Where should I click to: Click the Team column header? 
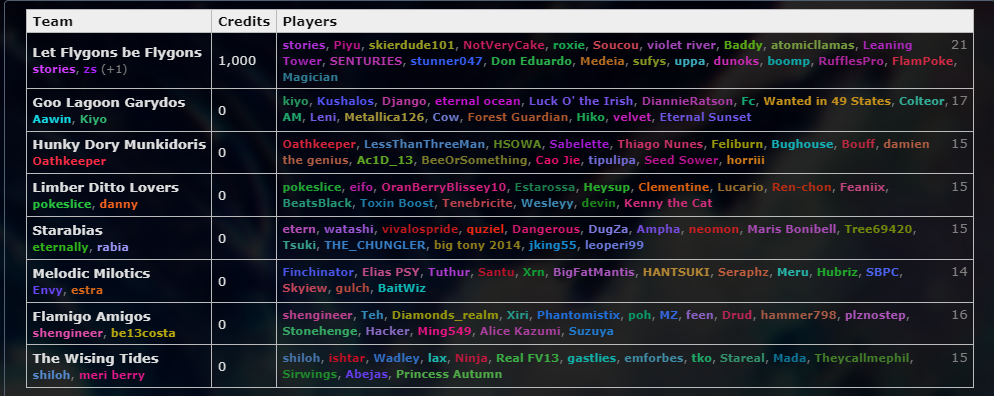[53, 22]
